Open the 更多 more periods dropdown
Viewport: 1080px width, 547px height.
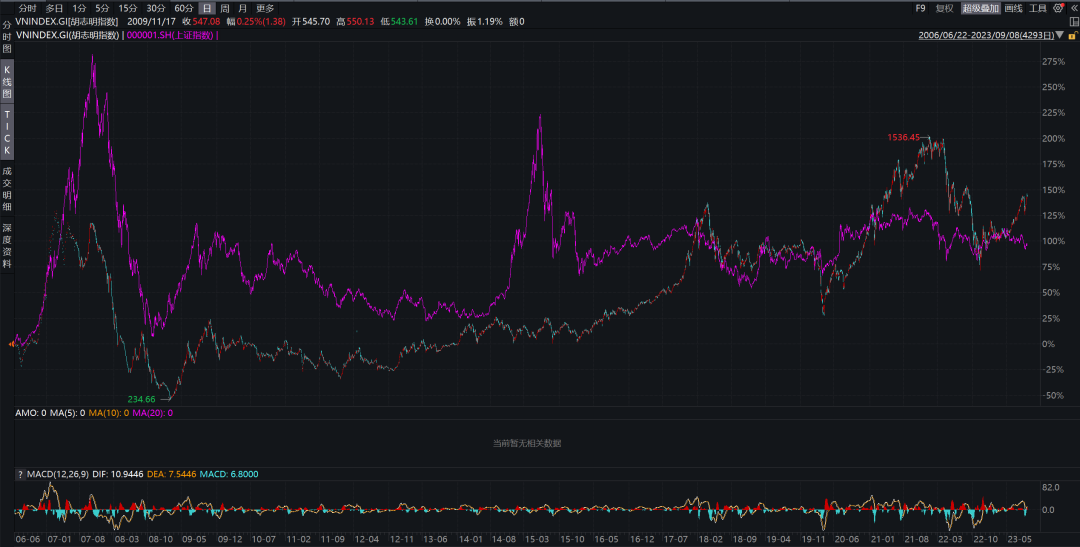[x=264, y=8]
